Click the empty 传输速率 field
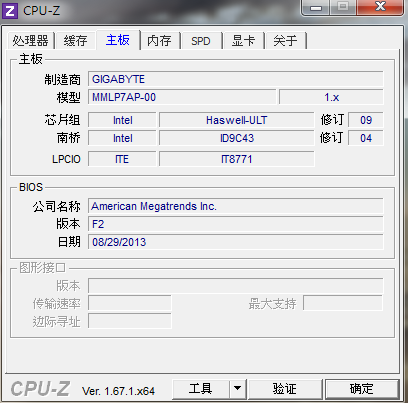408x403 pixels. click(x=130, y=303)
